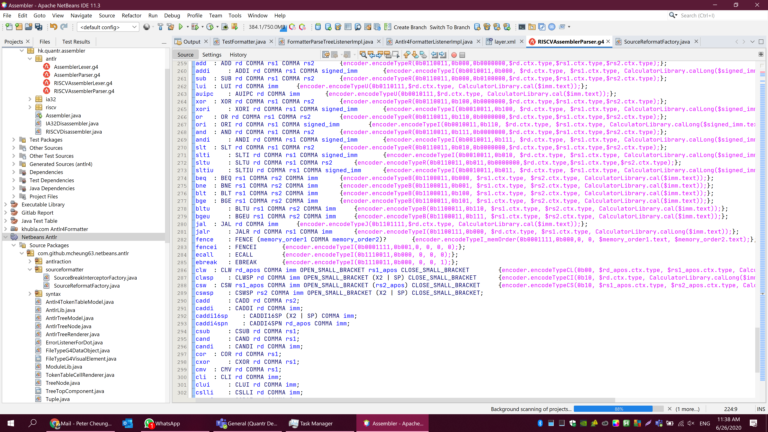Open the Refactor menu
This screenshot has width=768, height=432.
pyautogui.click(x=131, y=16)
